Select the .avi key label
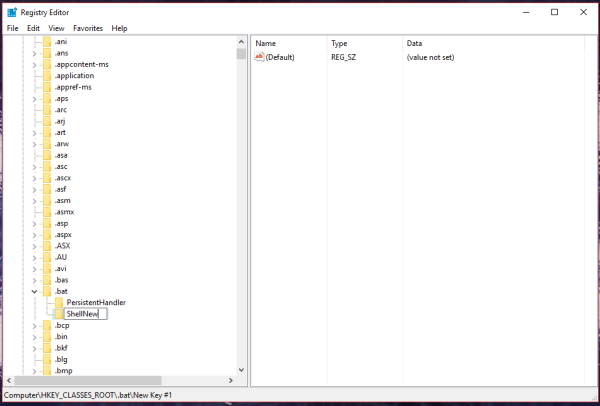Screen dimensions: 600x406 (60, 268)
